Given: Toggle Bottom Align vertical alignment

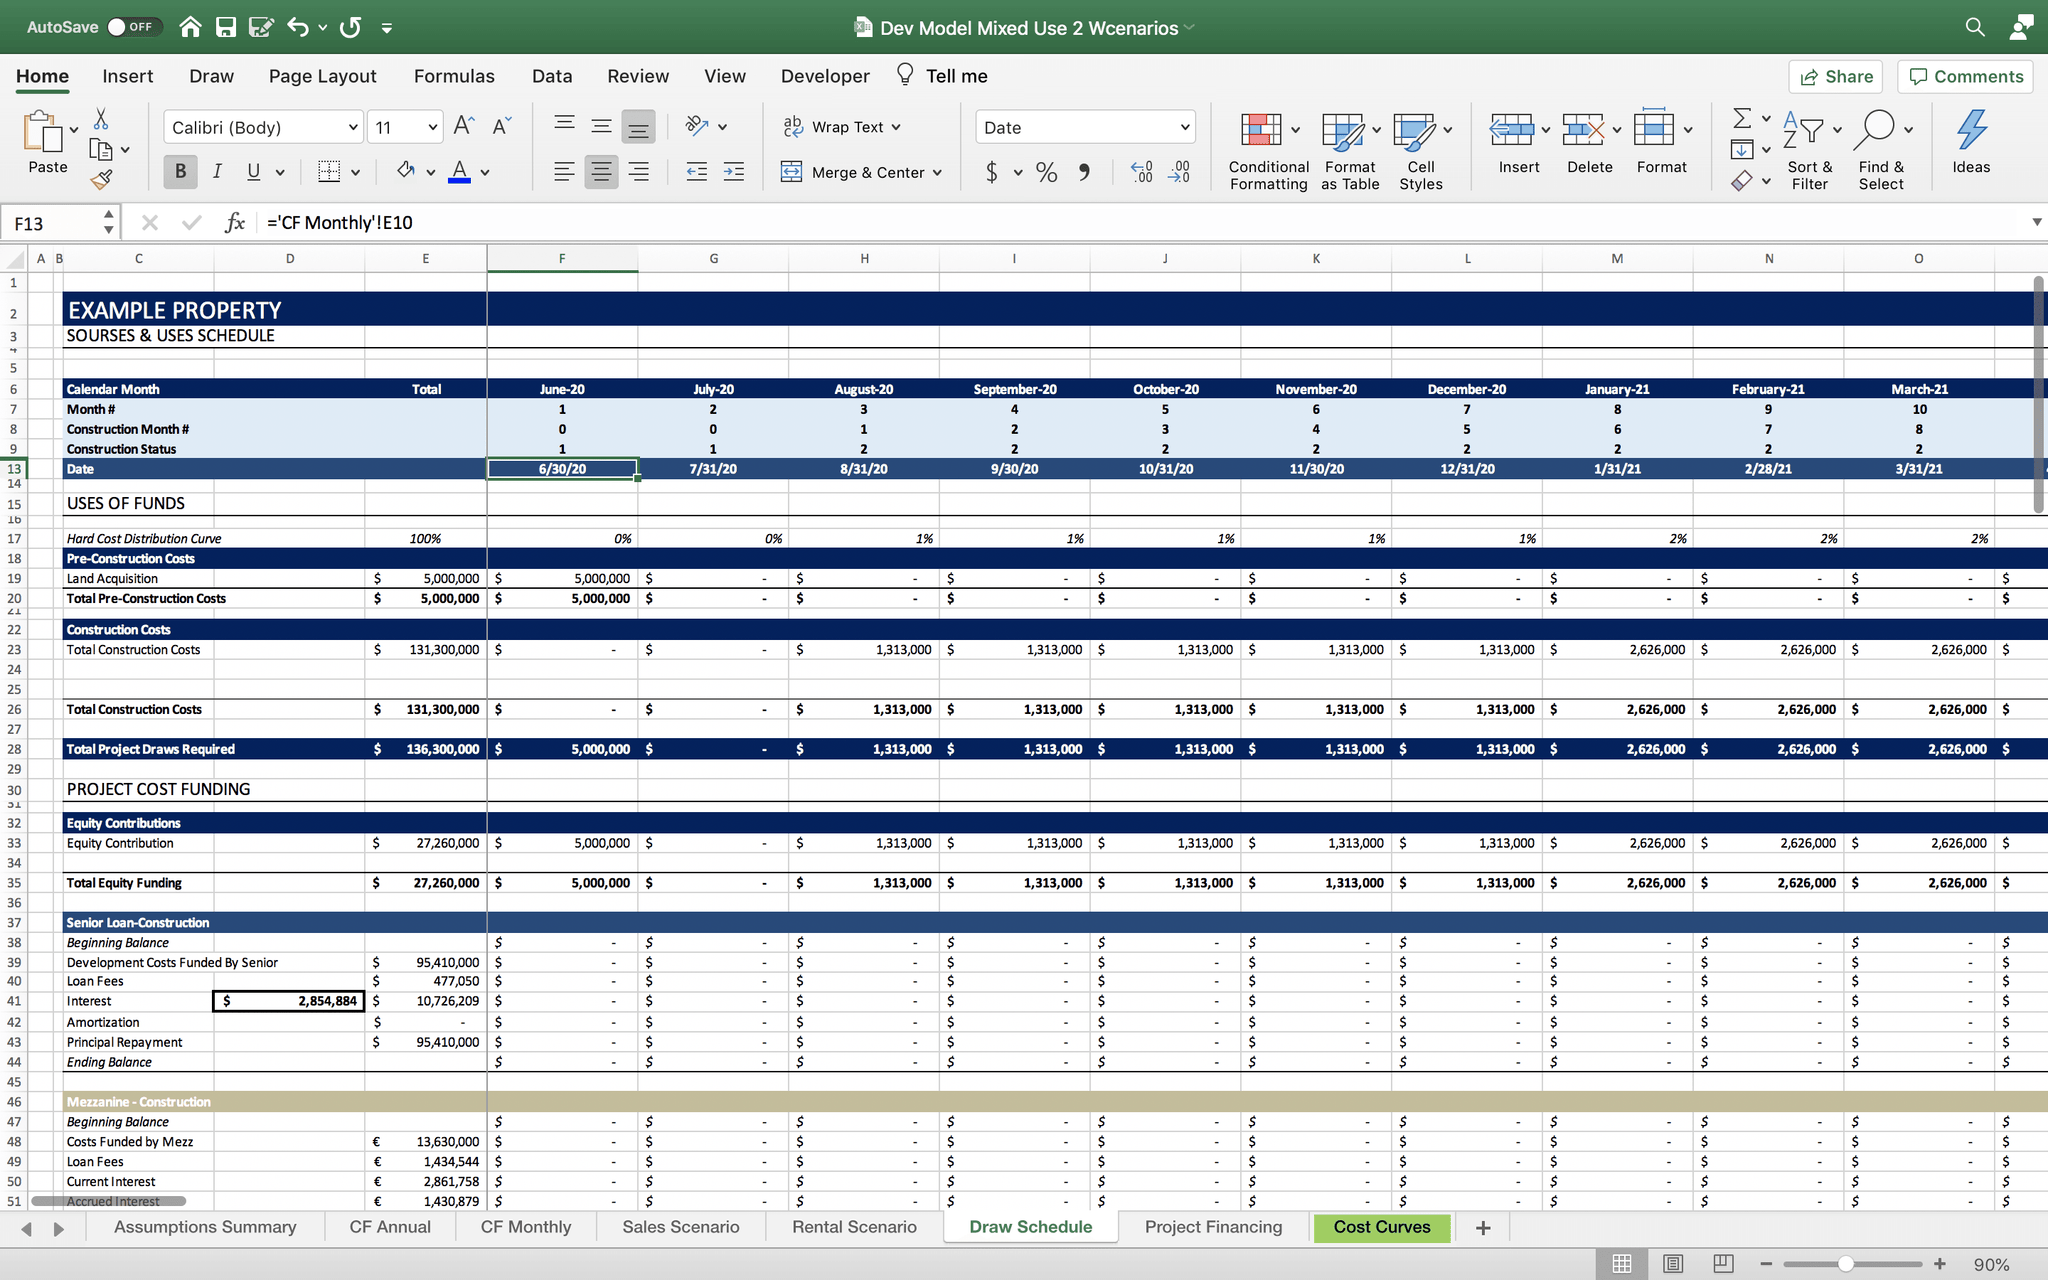Looking at the screenshot, I should tap(638, 126).
